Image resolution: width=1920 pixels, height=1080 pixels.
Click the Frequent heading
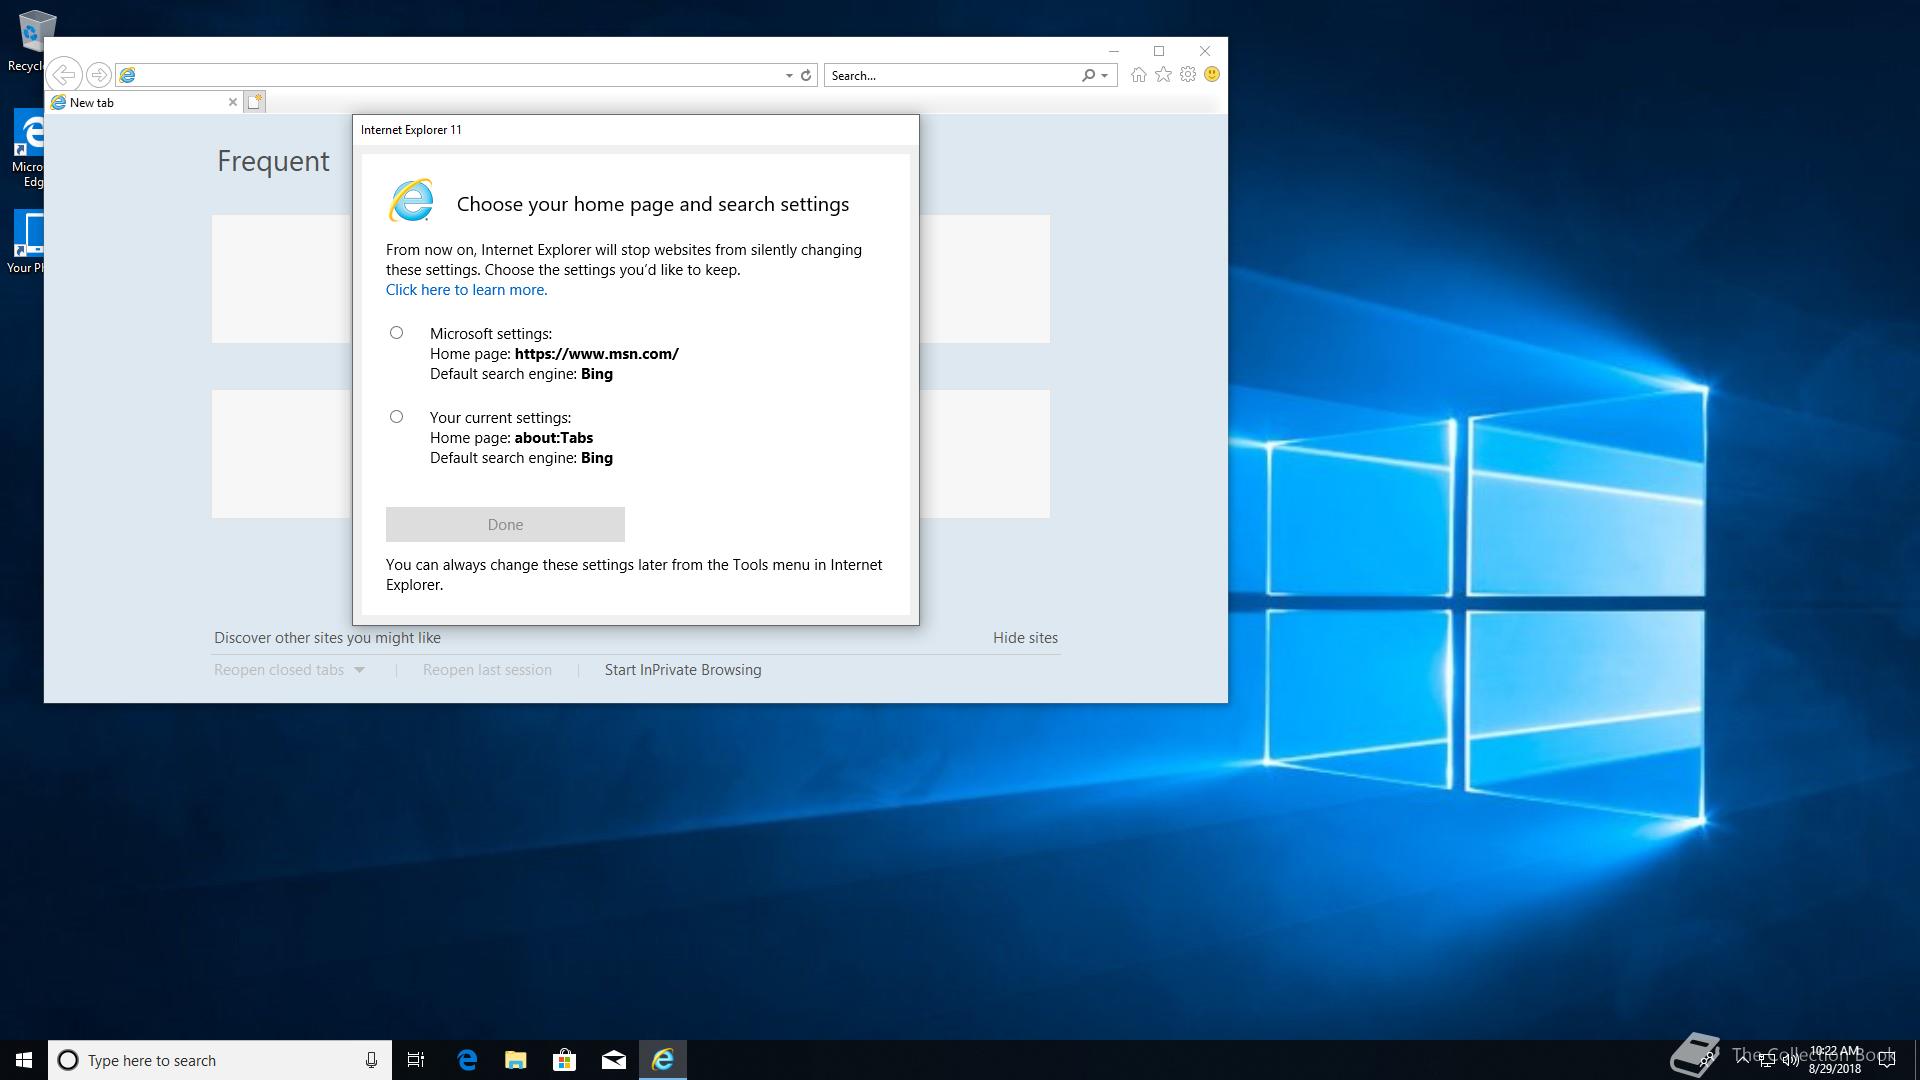click(x=273, y=161)
